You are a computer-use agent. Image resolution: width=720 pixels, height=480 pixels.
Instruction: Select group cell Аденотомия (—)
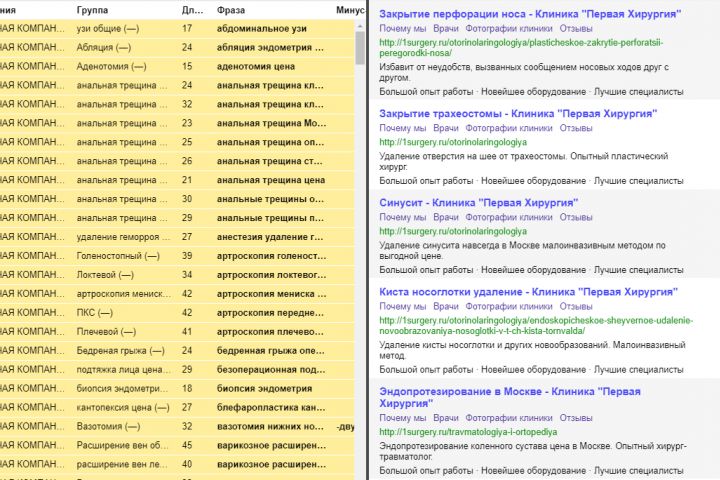tap(112, 67)
